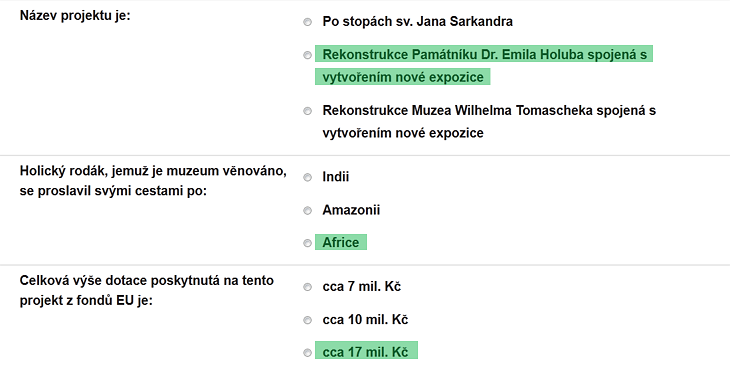Click the question text Název projektu je

(x=75, y=16)
